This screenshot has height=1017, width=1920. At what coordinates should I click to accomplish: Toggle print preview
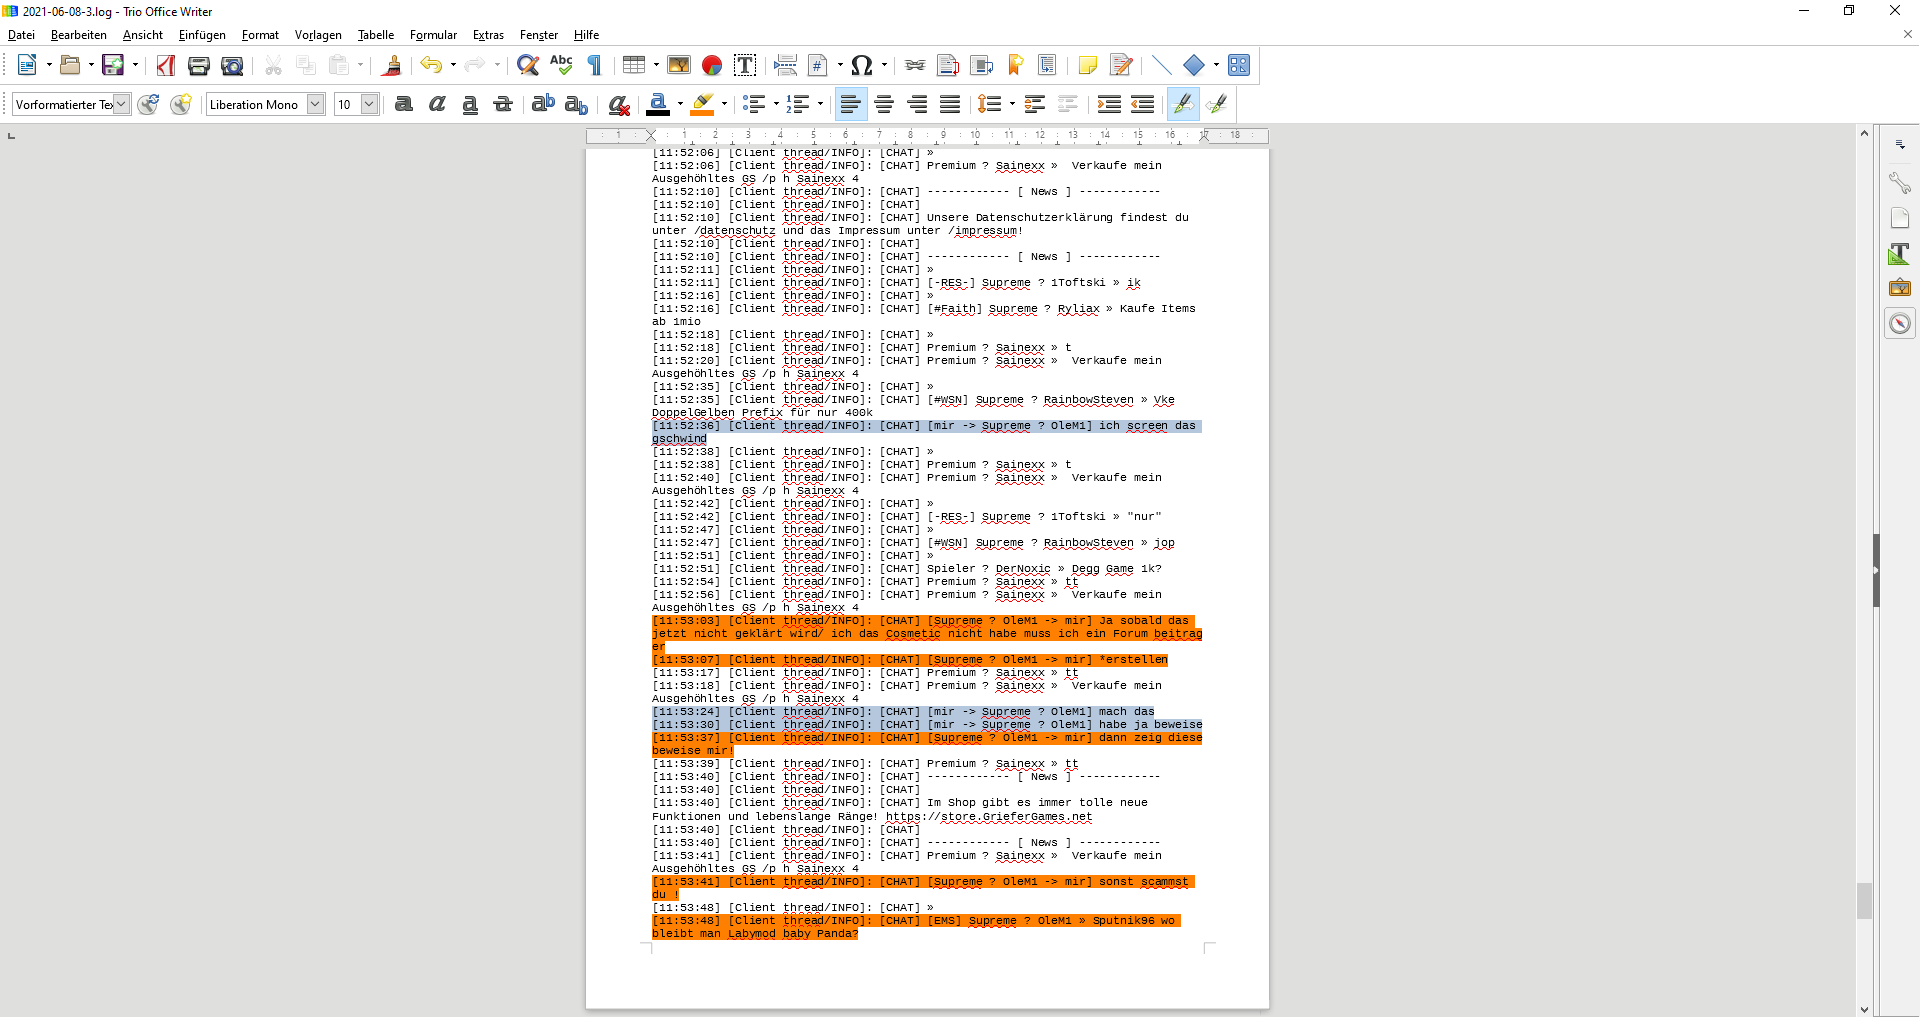232,65
